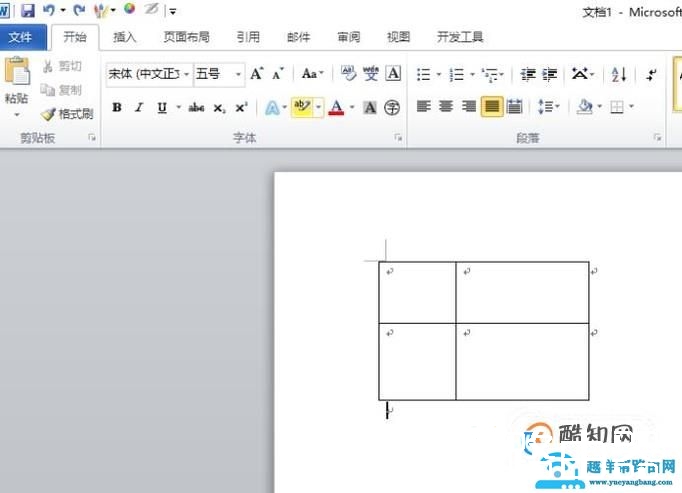Switch to the 引用 (References) tab
Viewport: 682px width, 493px height.
[x=248, y=37]
